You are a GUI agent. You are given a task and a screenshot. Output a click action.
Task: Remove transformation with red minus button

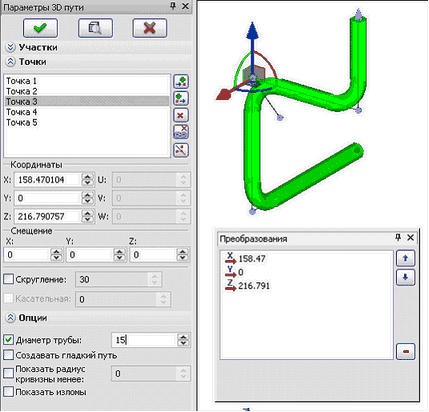tap(406, 351)
